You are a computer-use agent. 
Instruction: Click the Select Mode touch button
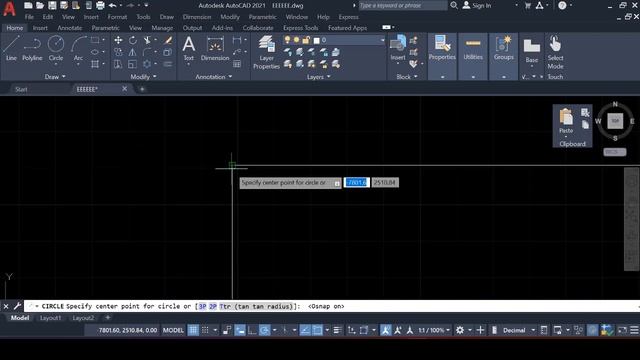point(555,52)
